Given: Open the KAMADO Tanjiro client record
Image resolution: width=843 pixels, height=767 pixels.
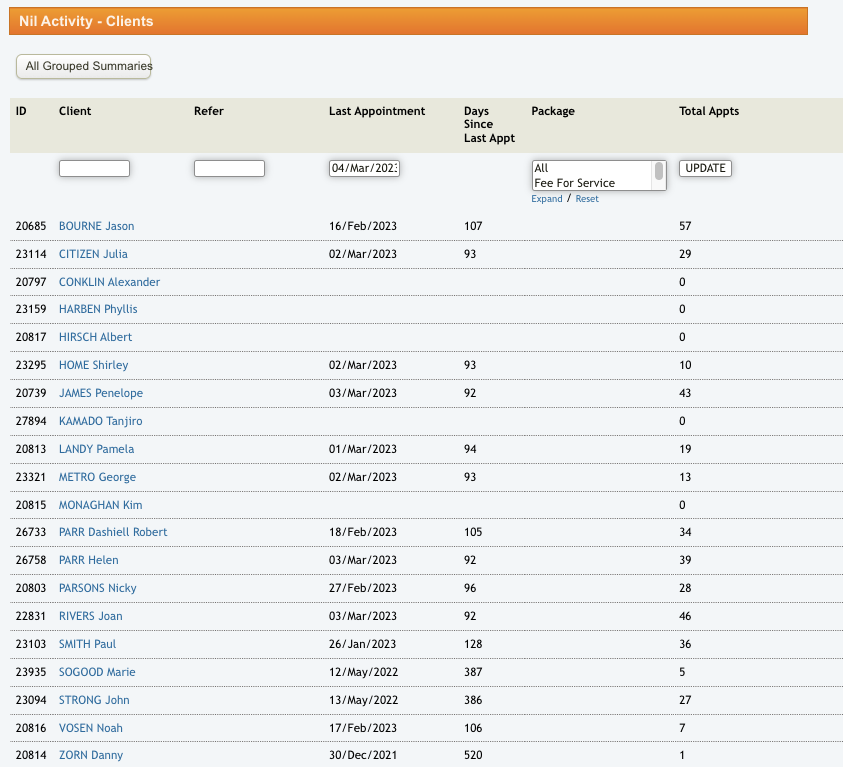Looking at the screenshot, I should coord(100,422).
